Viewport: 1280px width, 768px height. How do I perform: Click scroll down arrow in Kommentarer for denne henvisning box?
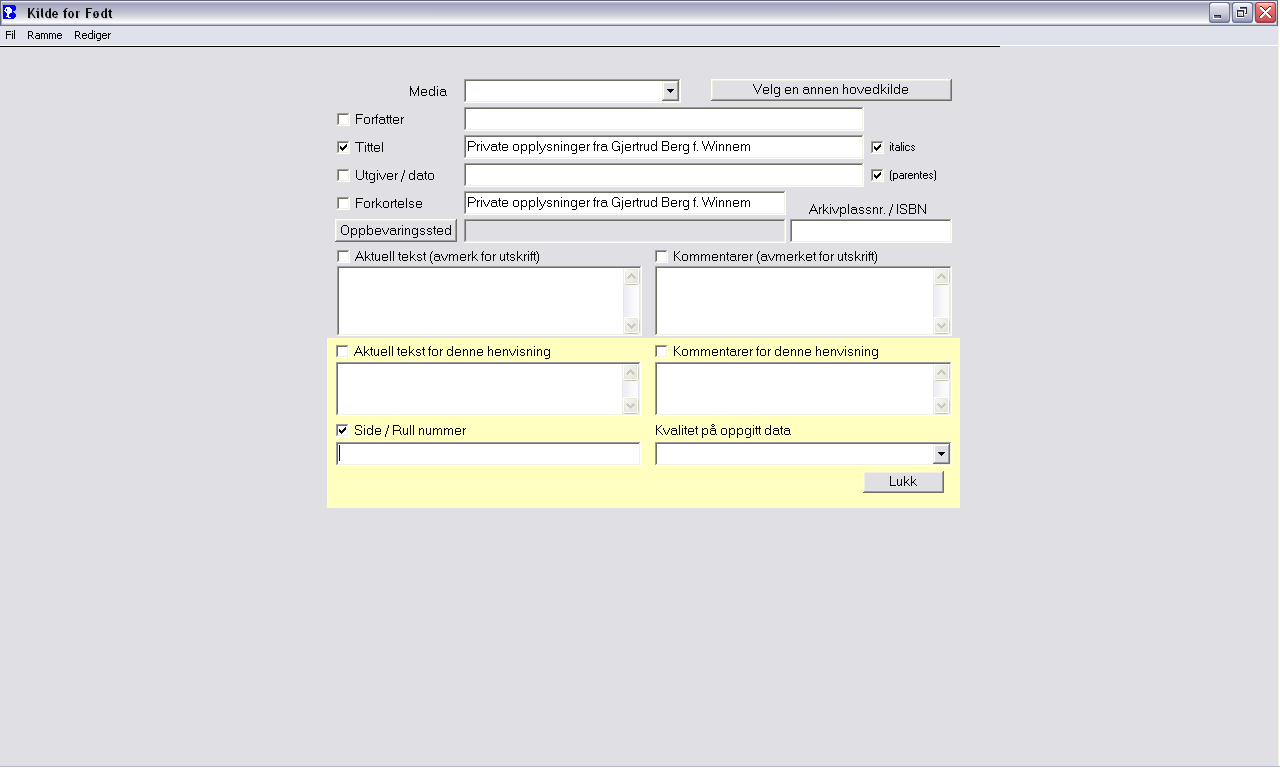(941, 405)
